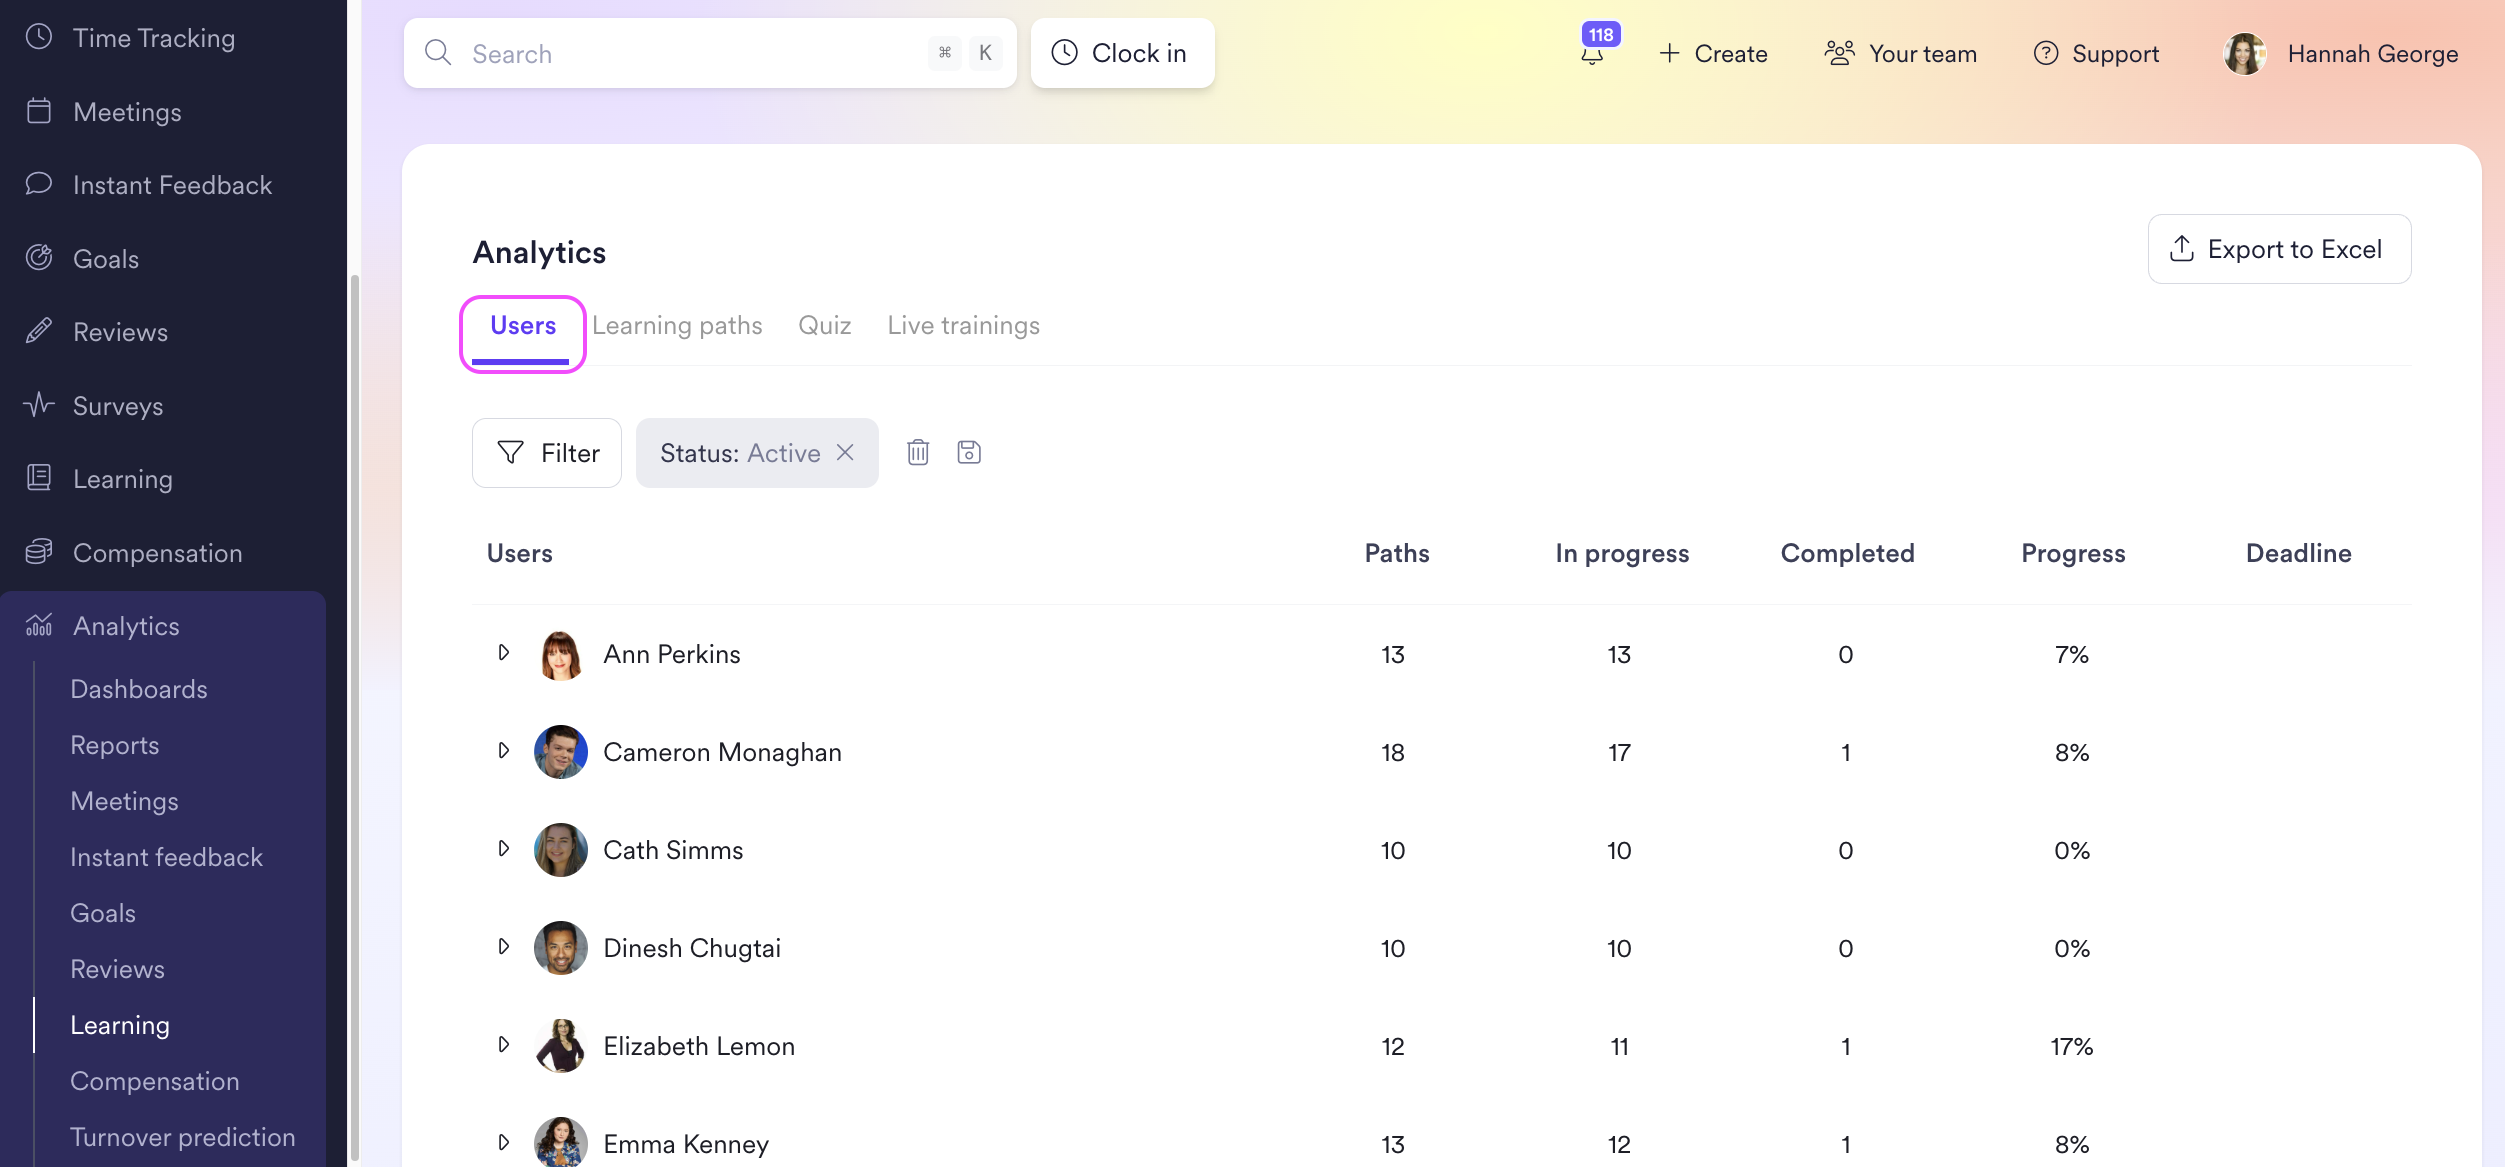The image size is (2505, 1167).
Task: Open Compensation in the main sidebar
Action: pyautogui.click(x=158, y=553)
